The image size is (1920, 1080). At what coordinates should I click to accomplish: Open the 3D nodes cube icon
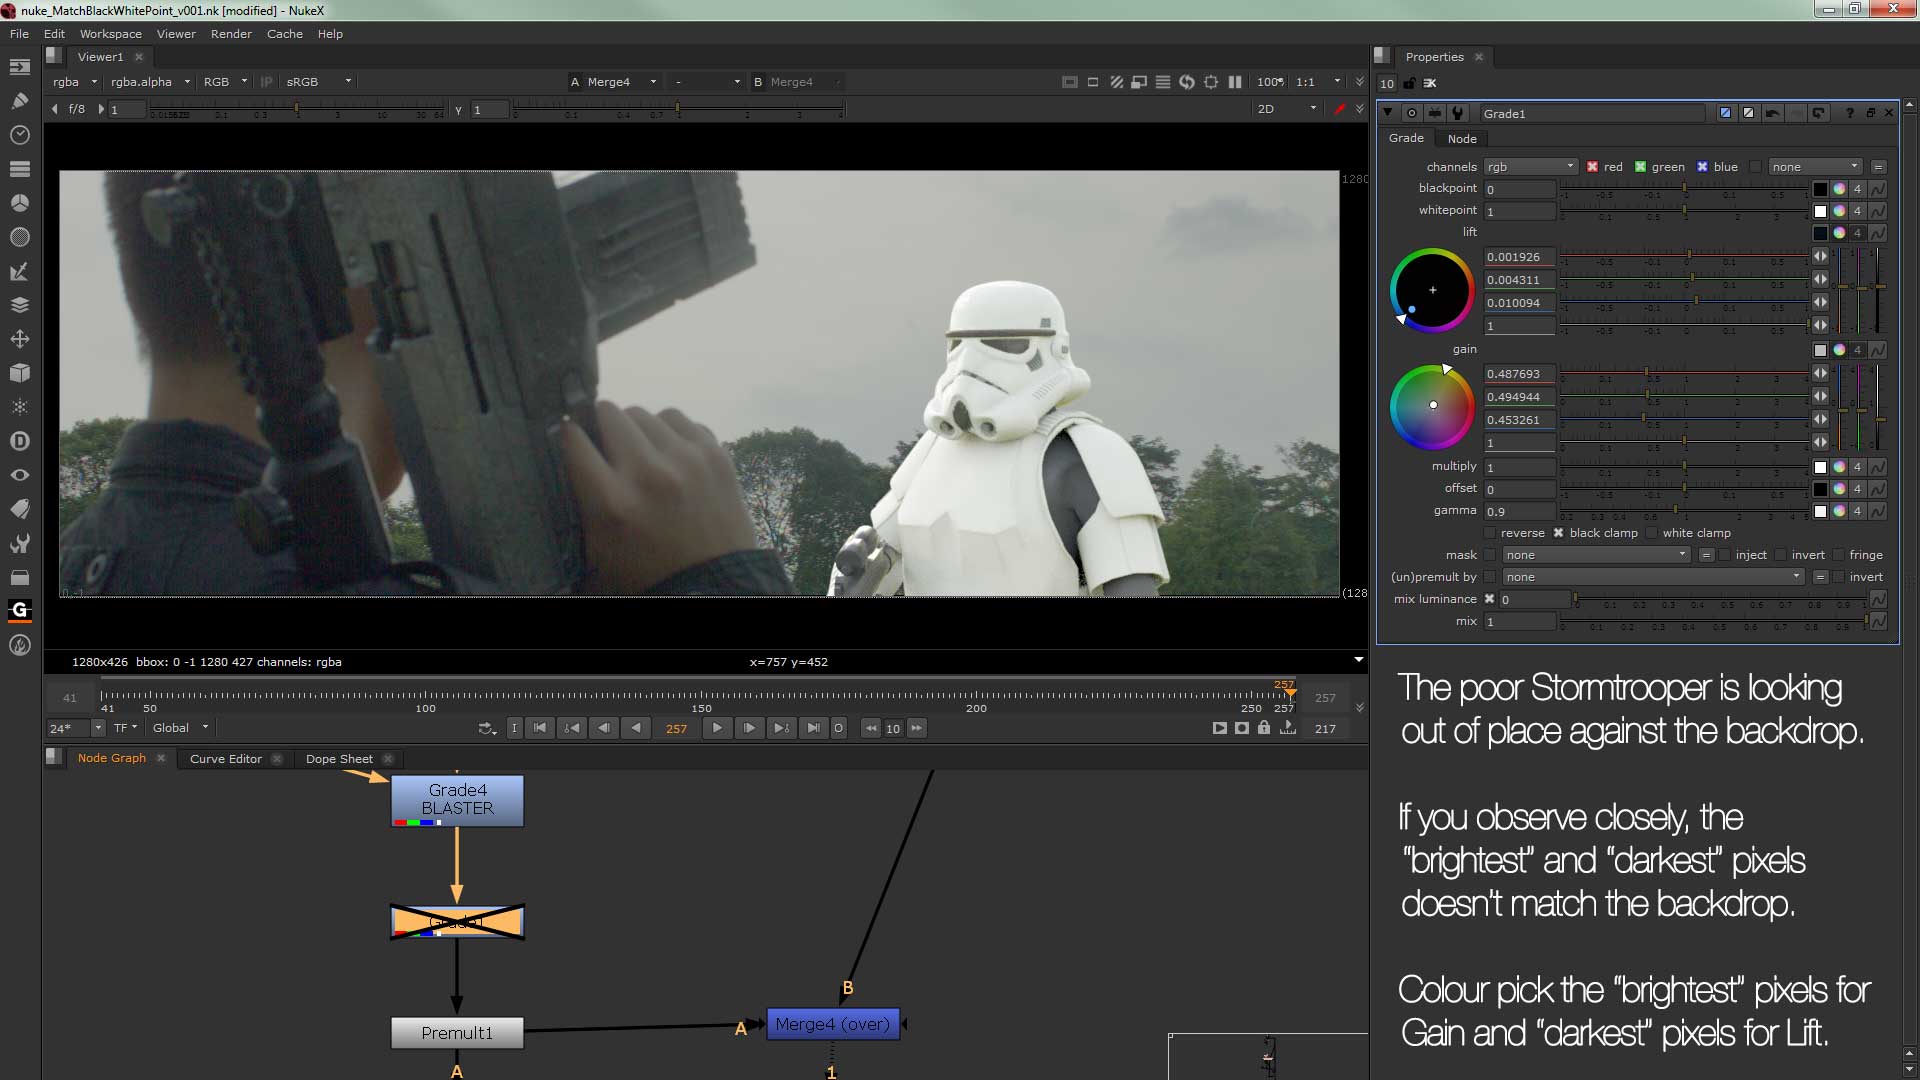click(19, 373)
